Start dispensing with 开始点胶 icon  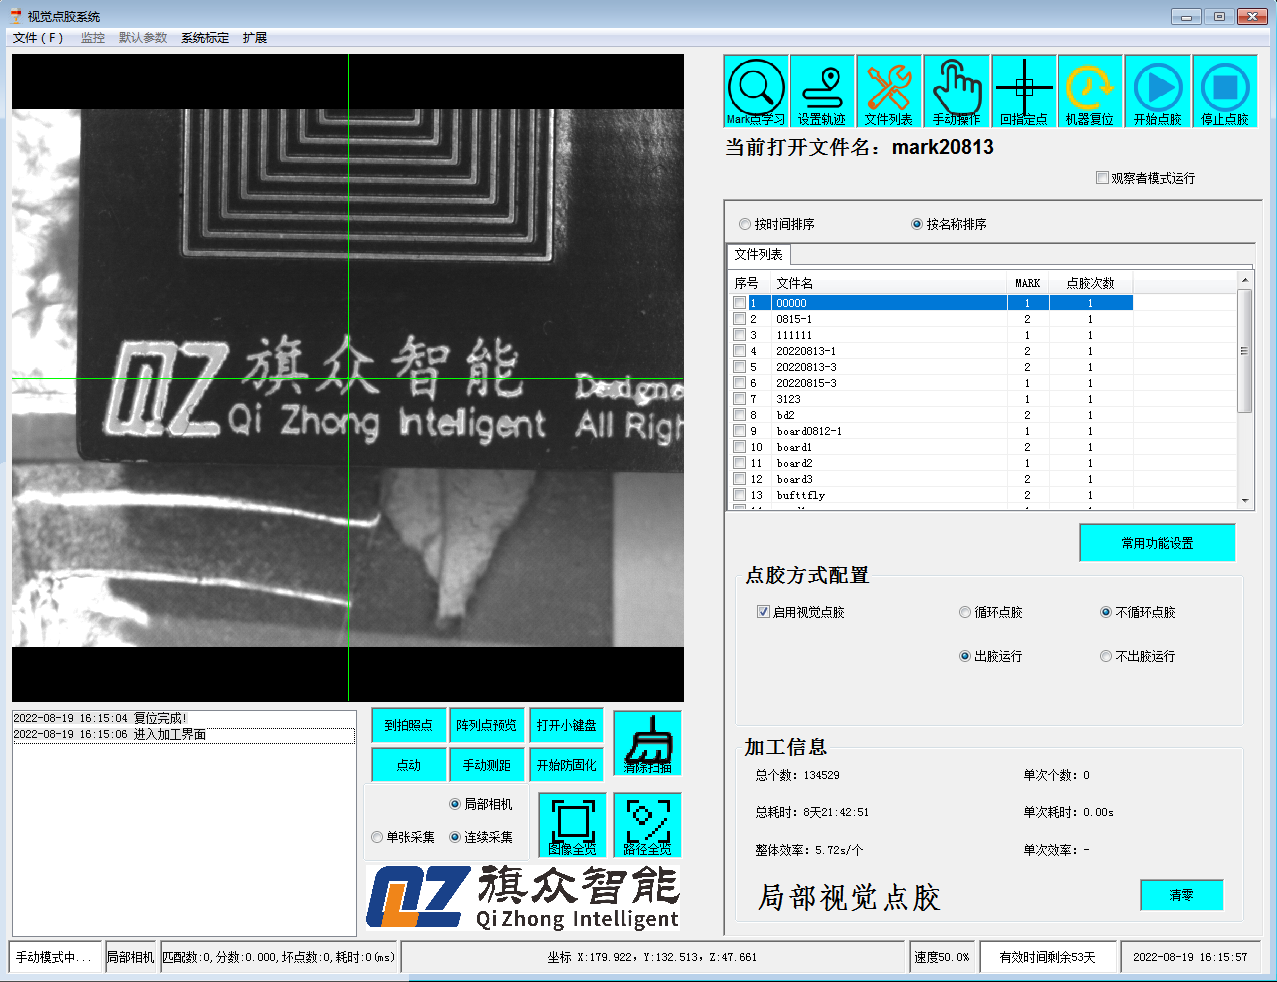click(x=1158, y=90)
